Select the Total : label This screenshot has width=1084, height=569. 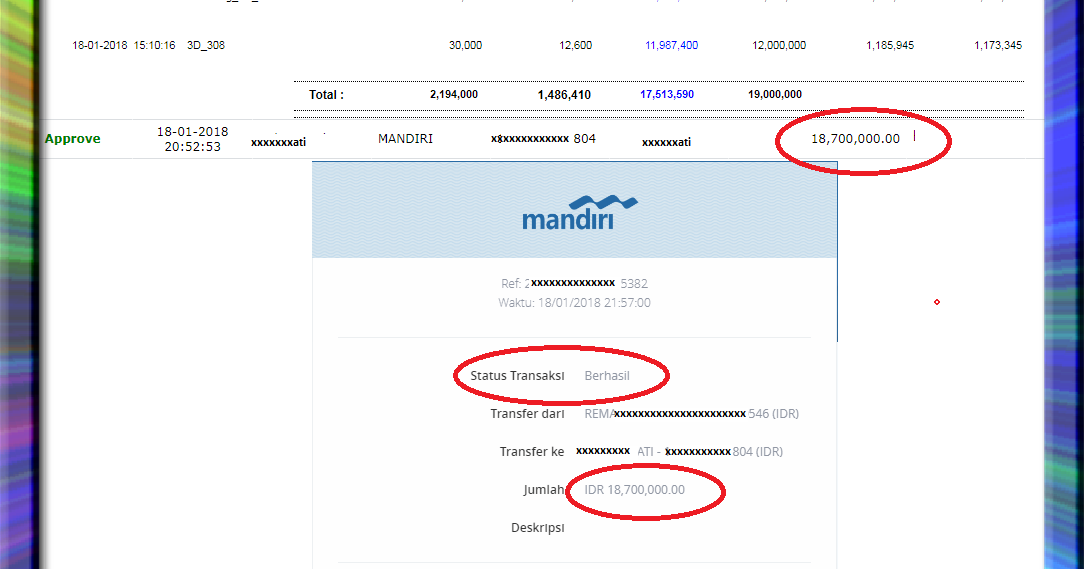click(326, 95)
